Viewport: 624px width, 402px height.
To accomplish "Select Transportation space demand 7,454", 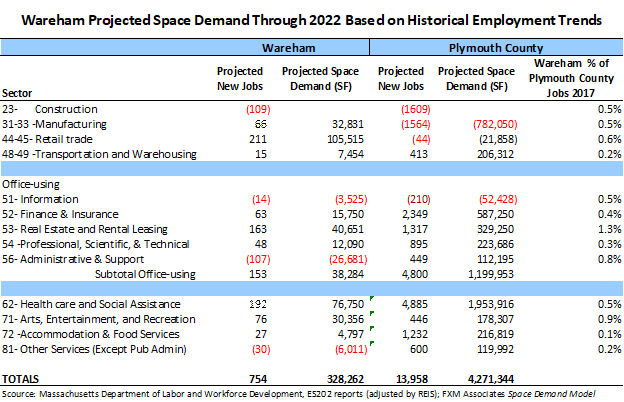I will tap(351, 154).
